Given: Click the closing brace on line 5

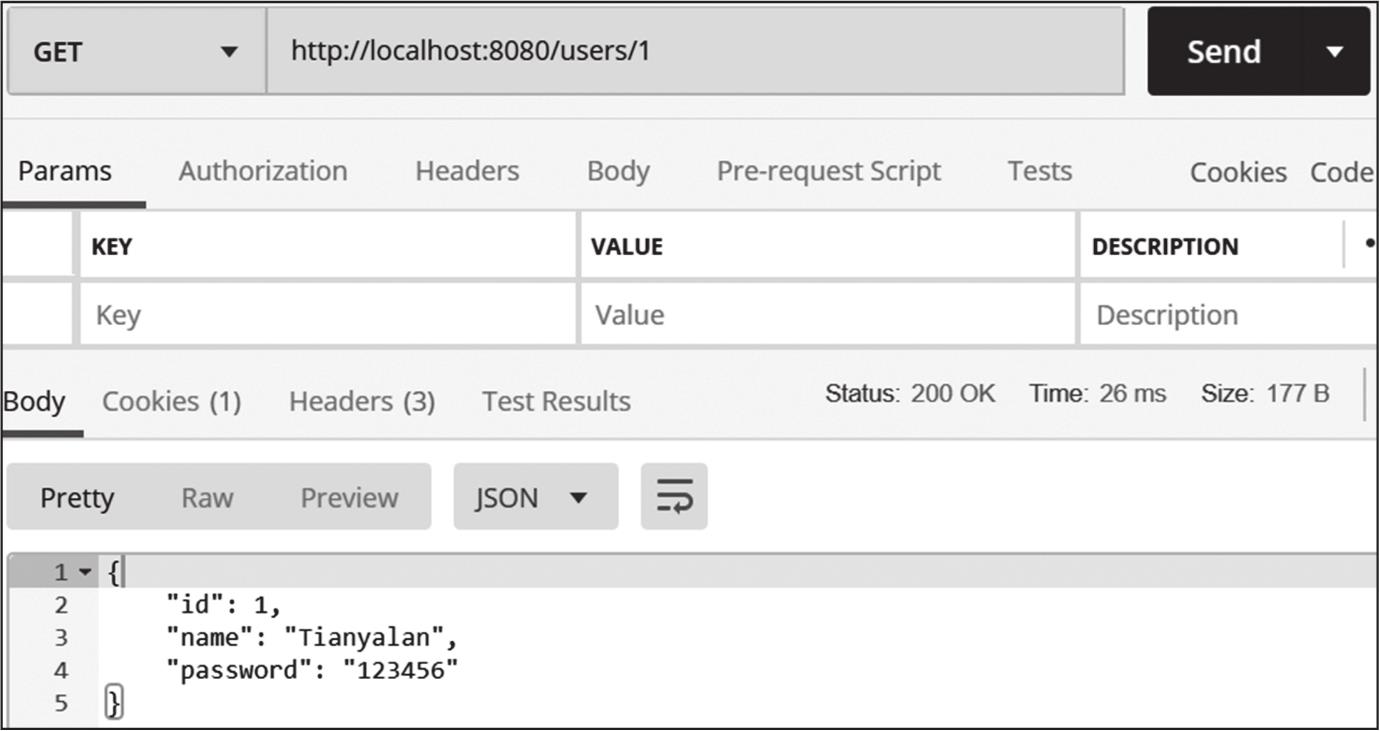Looking at the screenshot, I should click(113, 703).
